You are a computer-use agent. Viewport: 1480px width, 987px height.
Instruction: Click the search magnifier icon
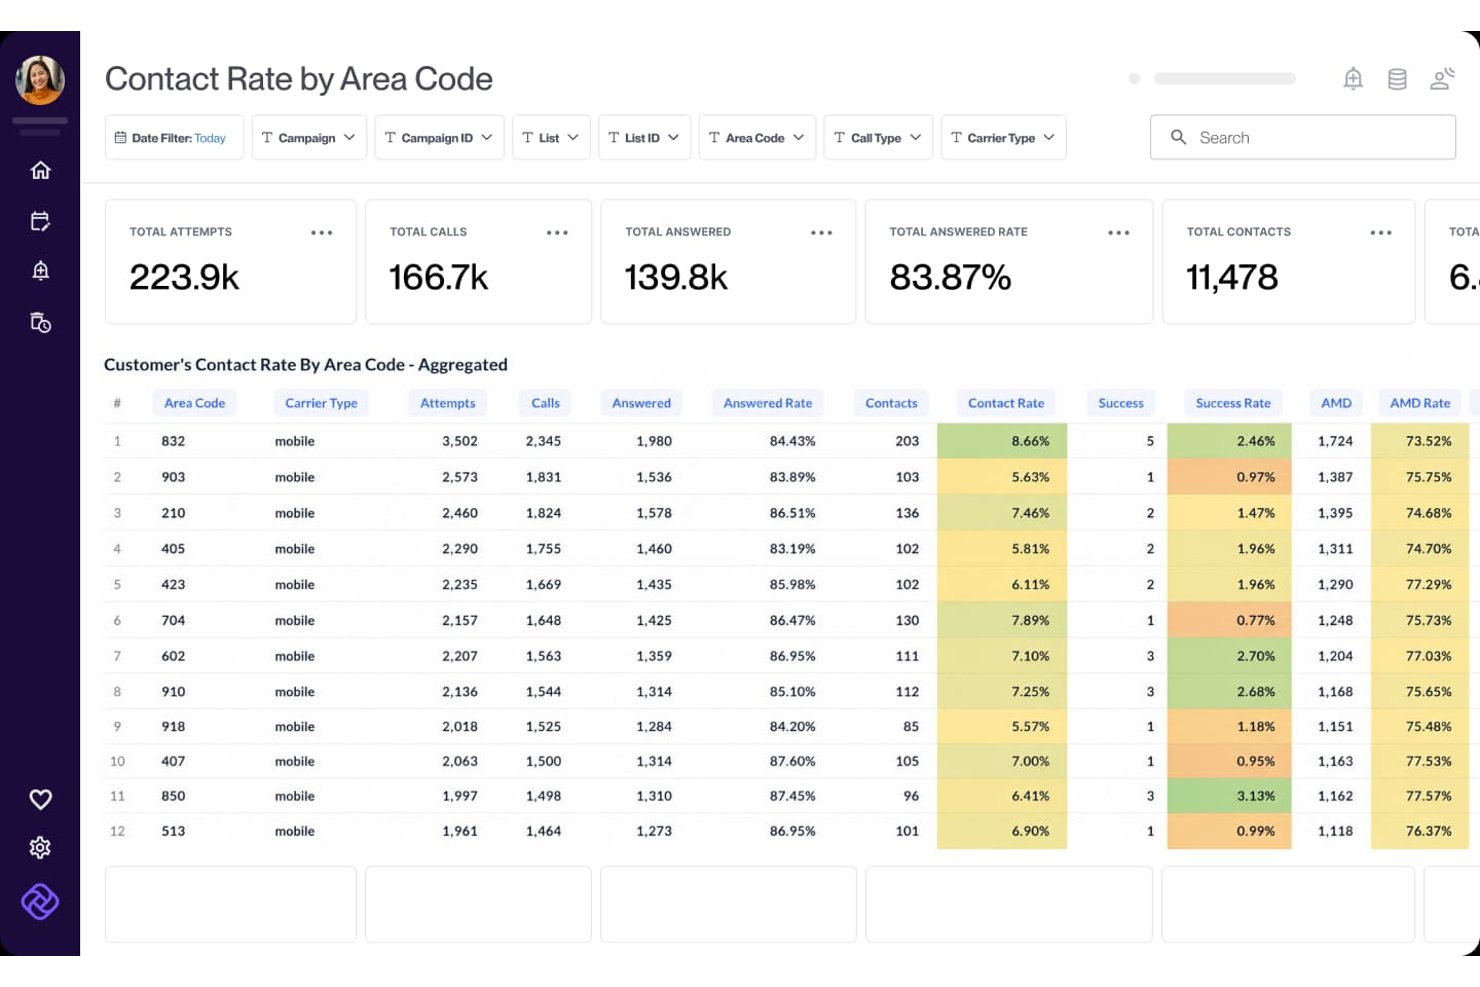1178,137
